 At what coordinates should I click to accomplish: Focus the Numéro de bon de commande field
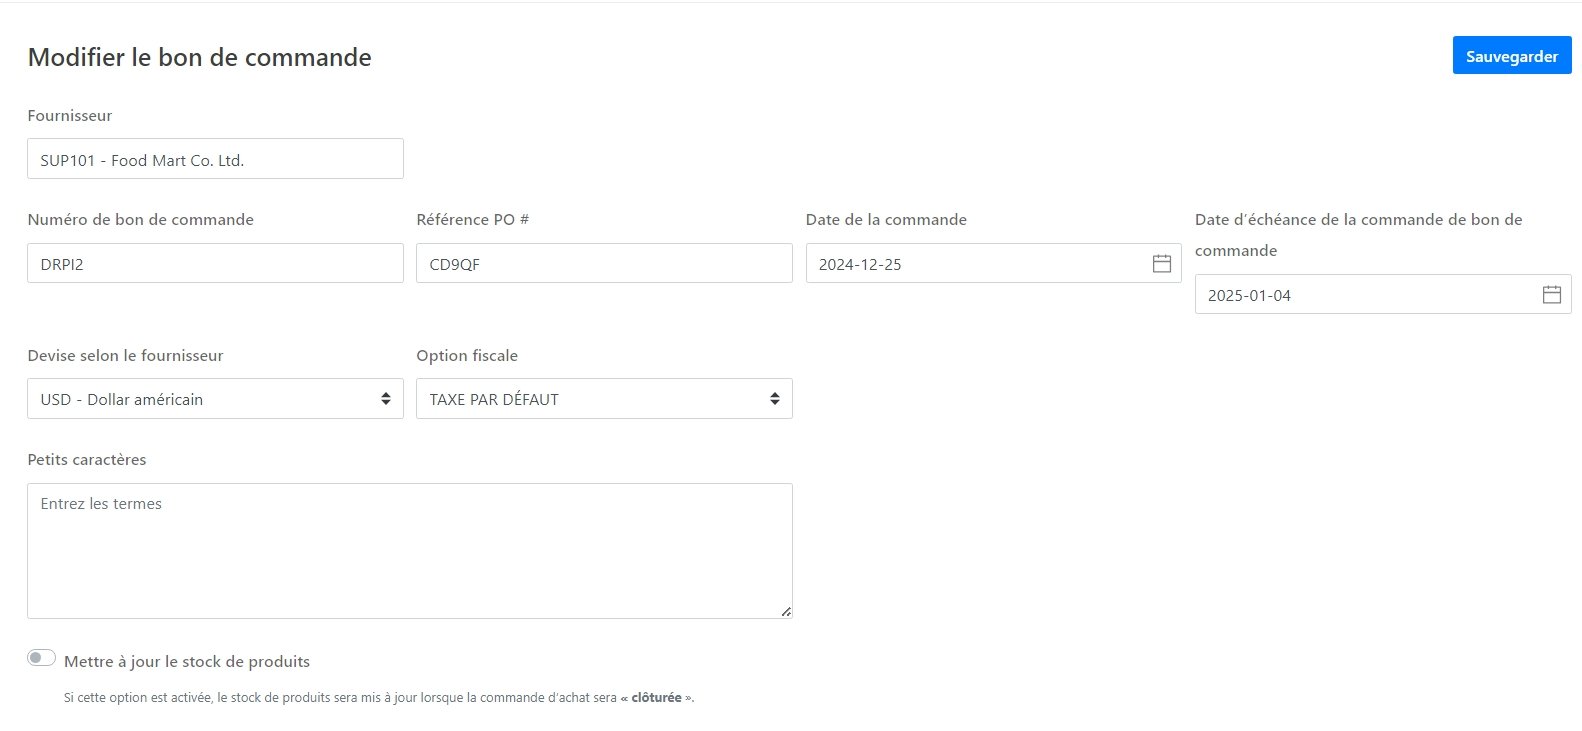215,264
